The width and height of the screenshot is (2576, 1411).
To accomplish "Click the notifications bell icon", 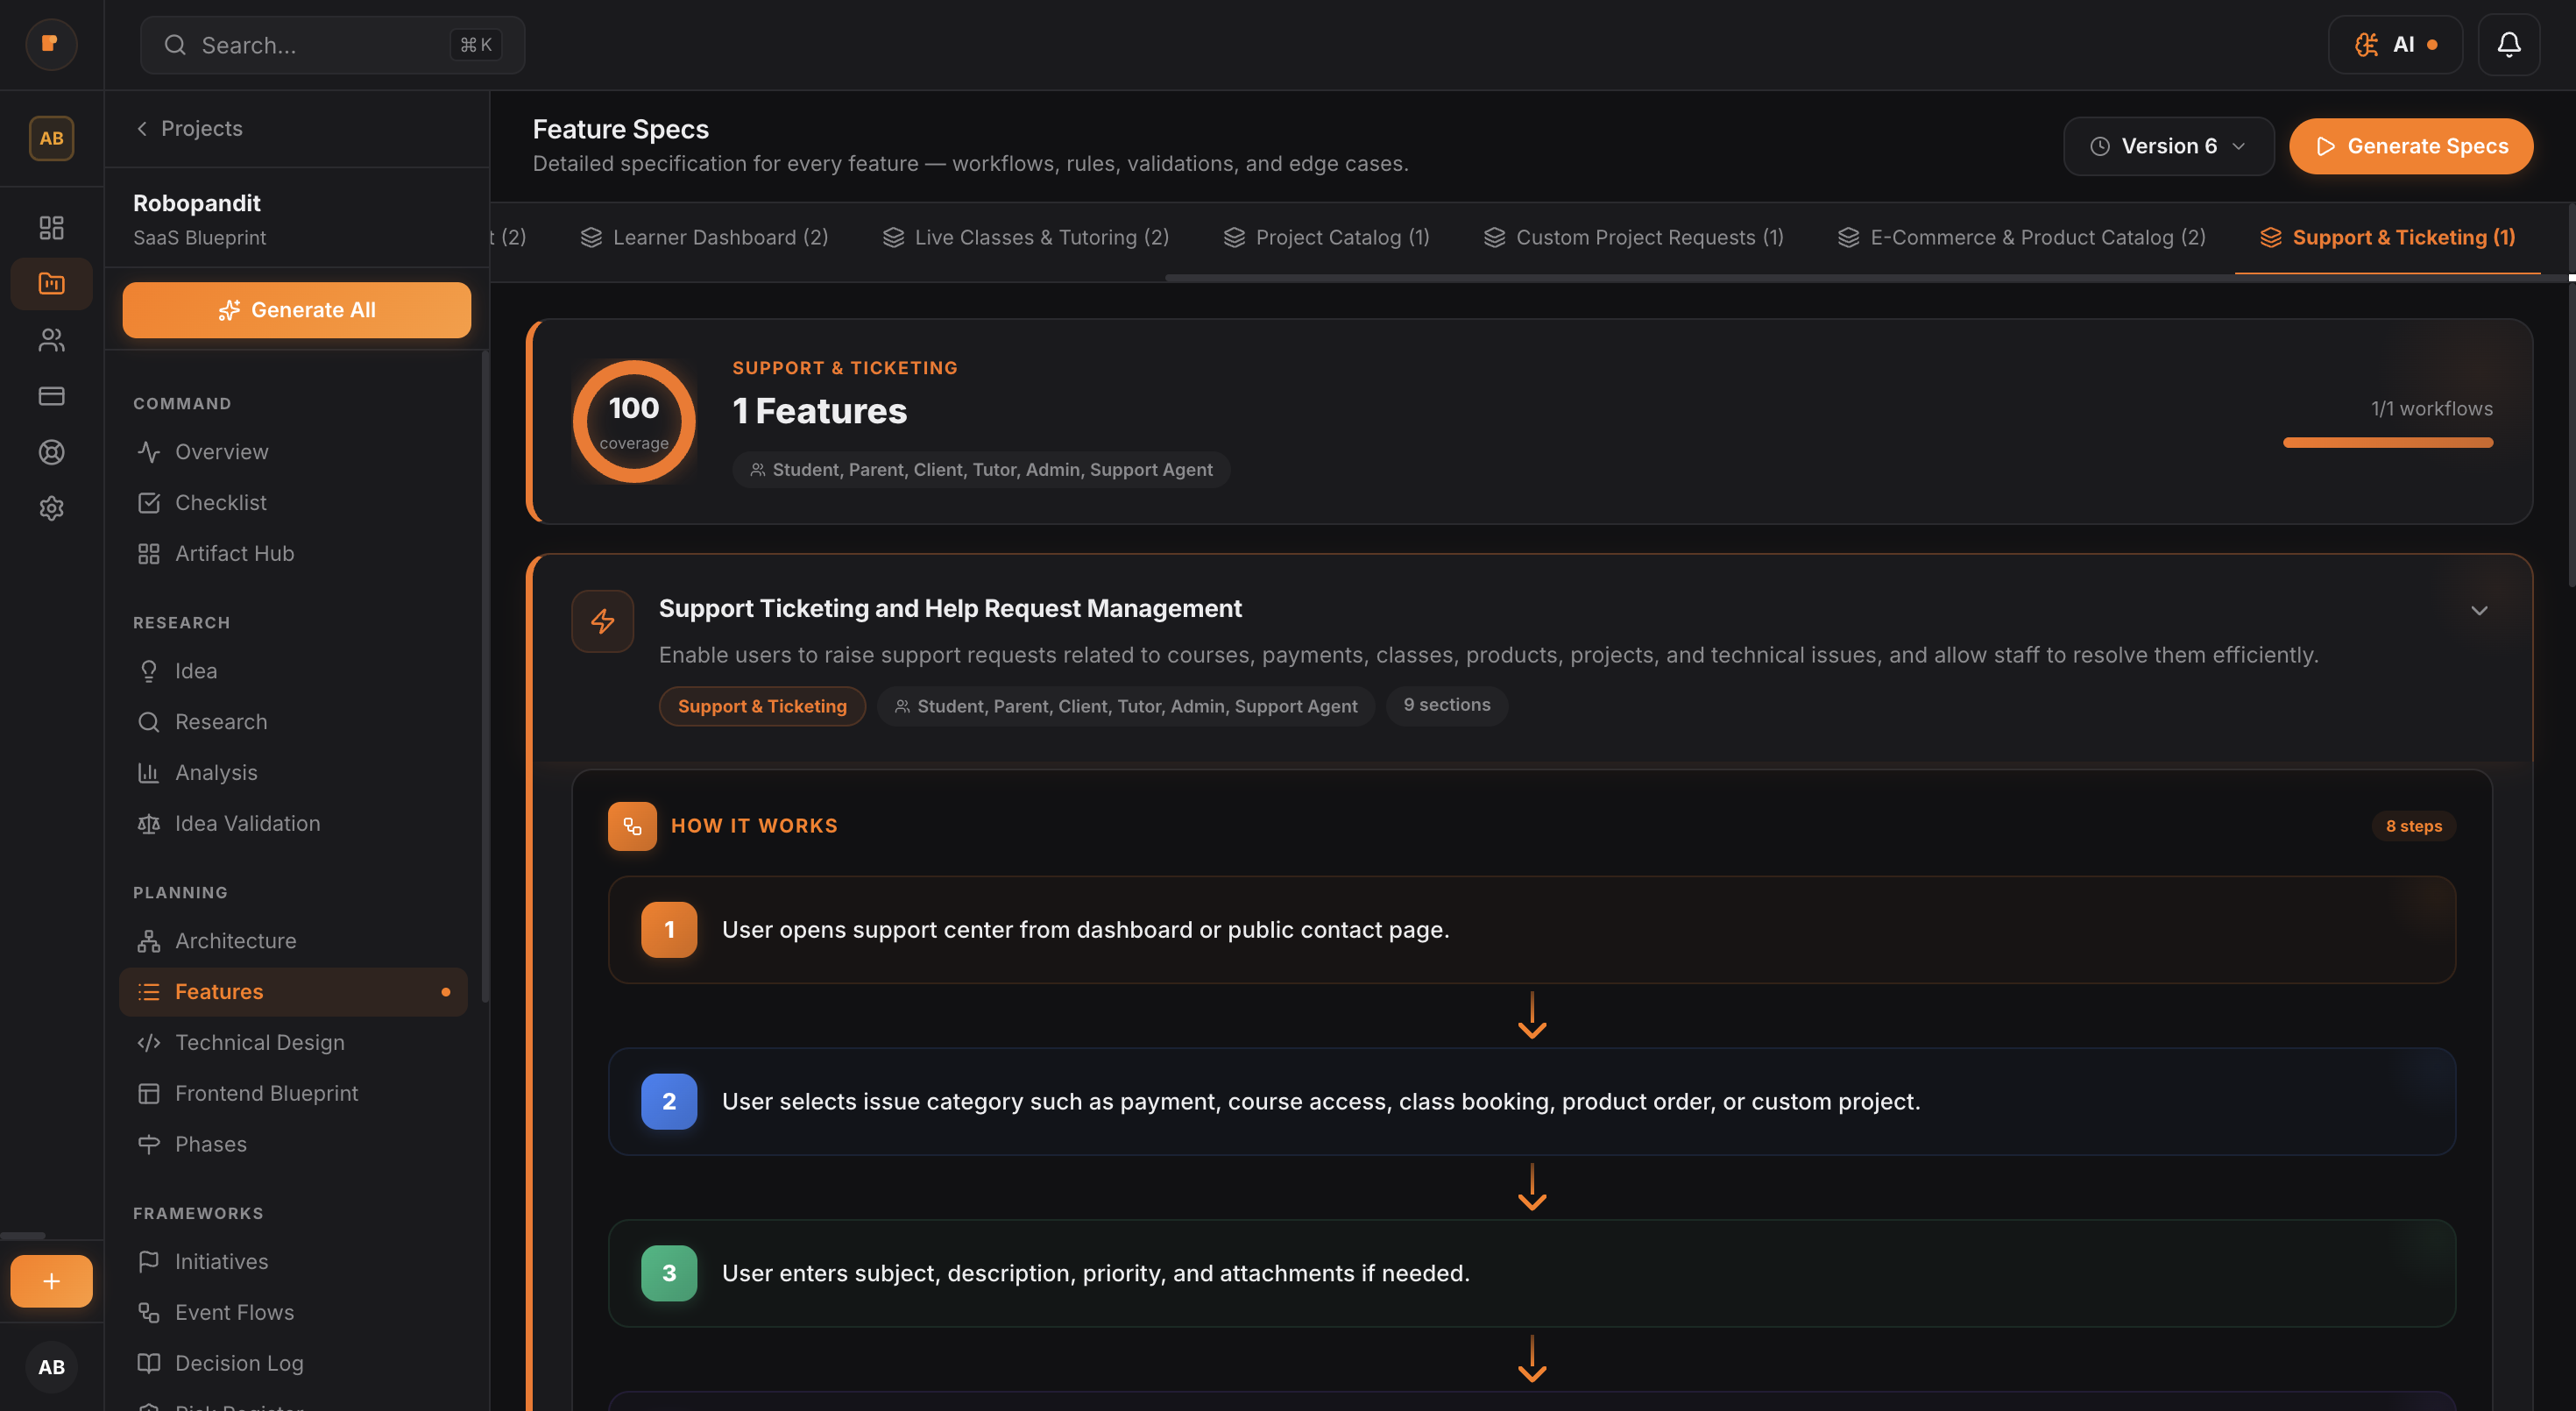I will [x=2509, y=44].
